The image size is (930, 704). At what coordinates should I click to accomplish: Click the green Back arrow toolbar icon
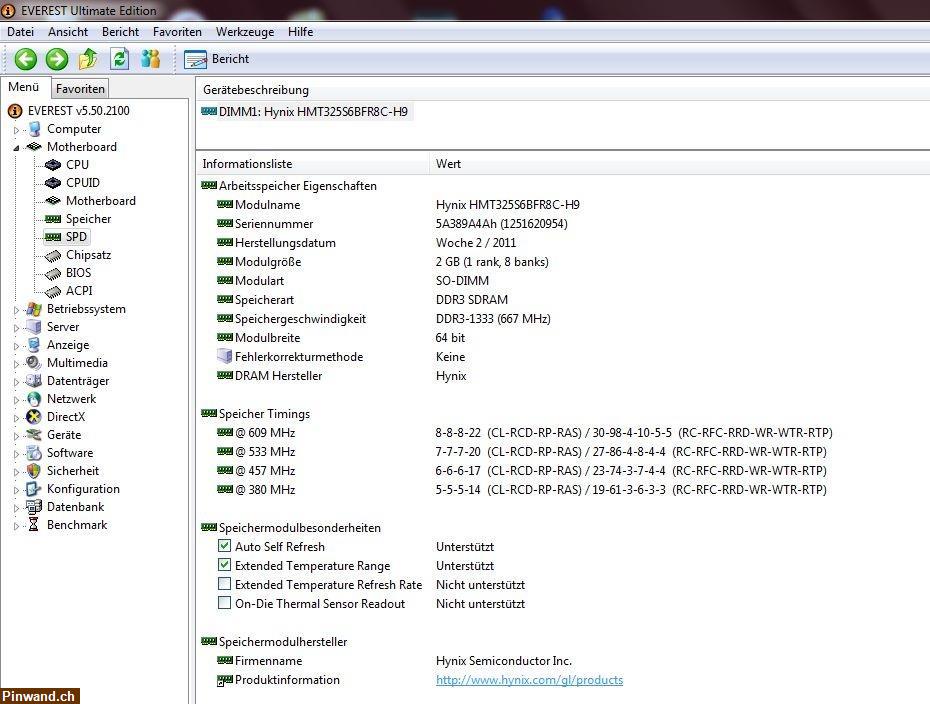[25, 59]
